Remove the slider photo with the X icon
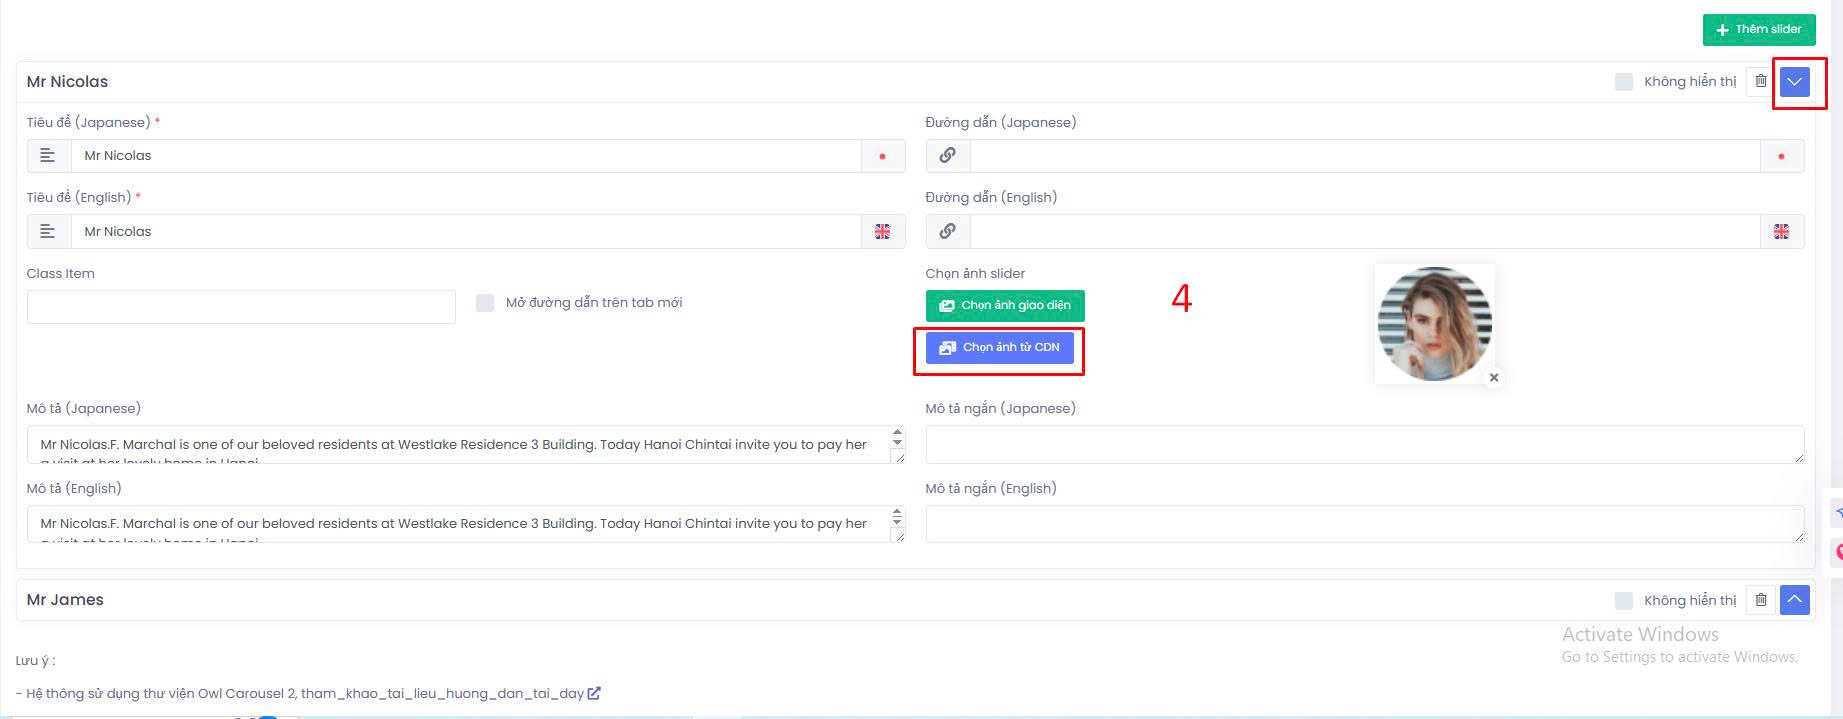1843x719 pixels. (x=1494, y=378)
